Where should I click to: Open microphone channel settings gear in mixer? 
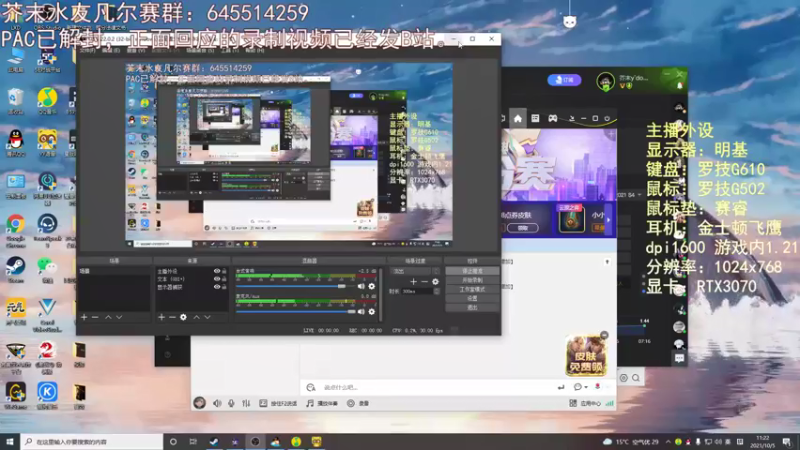pos(371,311)
